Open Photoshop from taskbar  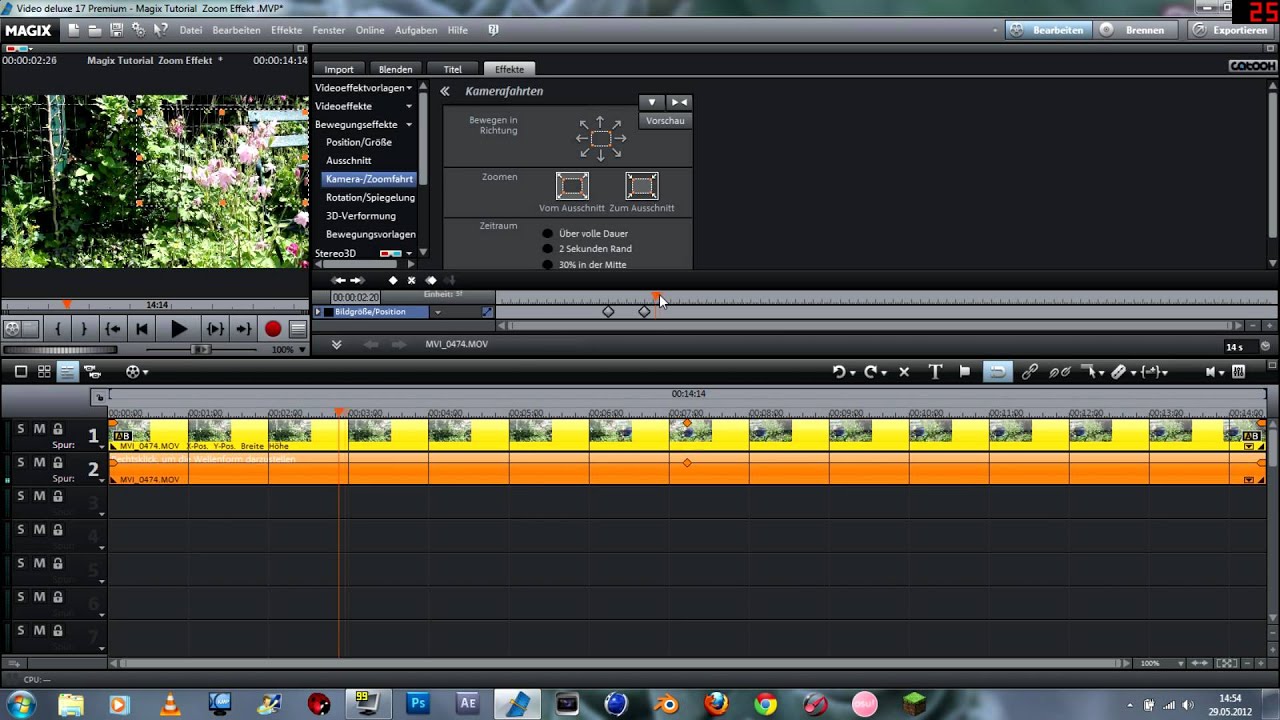click(x=418, y=704)
